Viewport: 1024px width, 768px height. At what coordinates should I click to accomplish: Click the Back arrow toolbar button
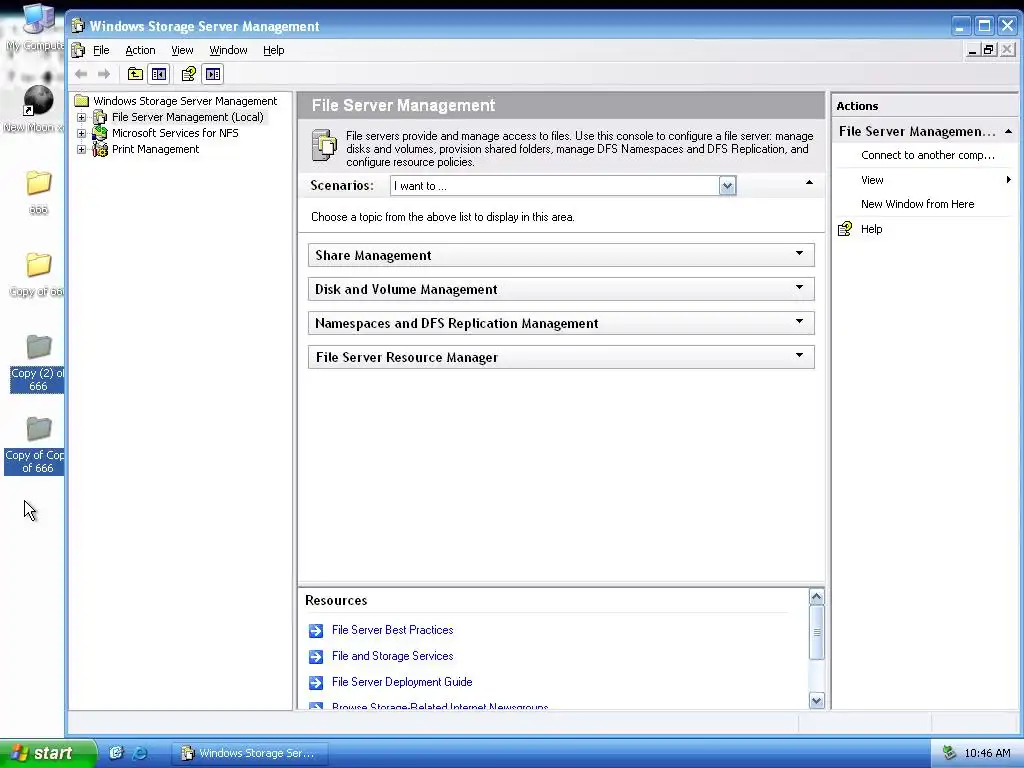81,74
